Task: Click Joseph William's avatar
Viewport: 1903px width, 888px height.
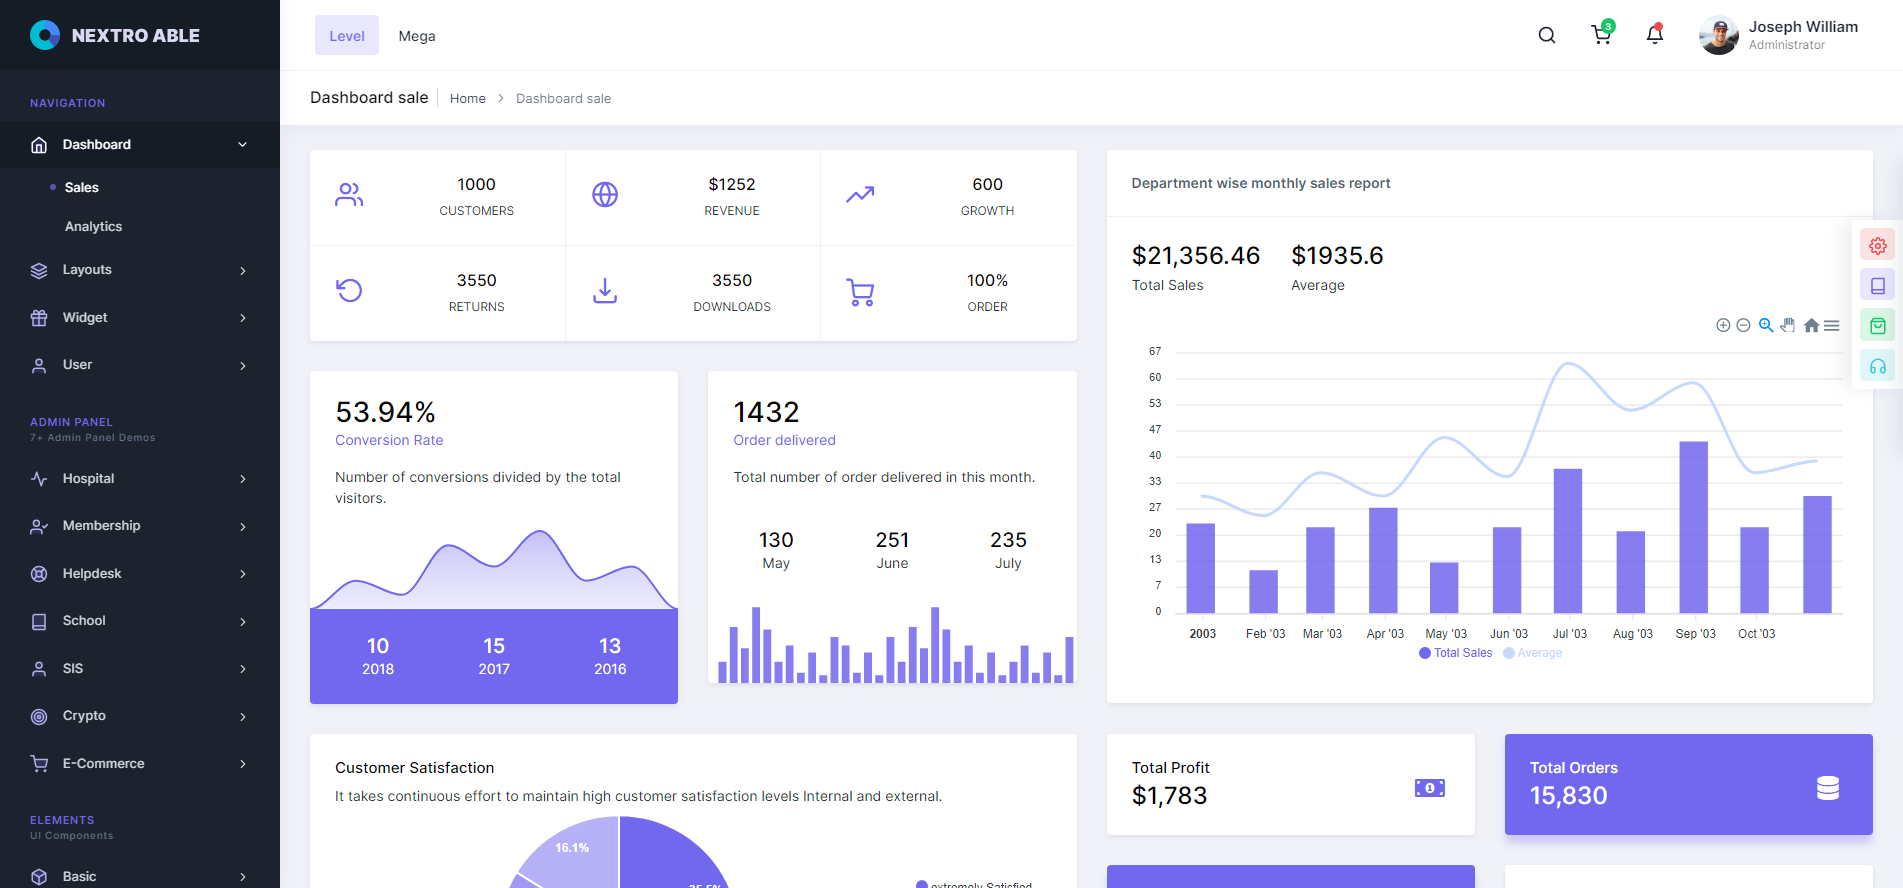Action: [x=1719, y=36]
